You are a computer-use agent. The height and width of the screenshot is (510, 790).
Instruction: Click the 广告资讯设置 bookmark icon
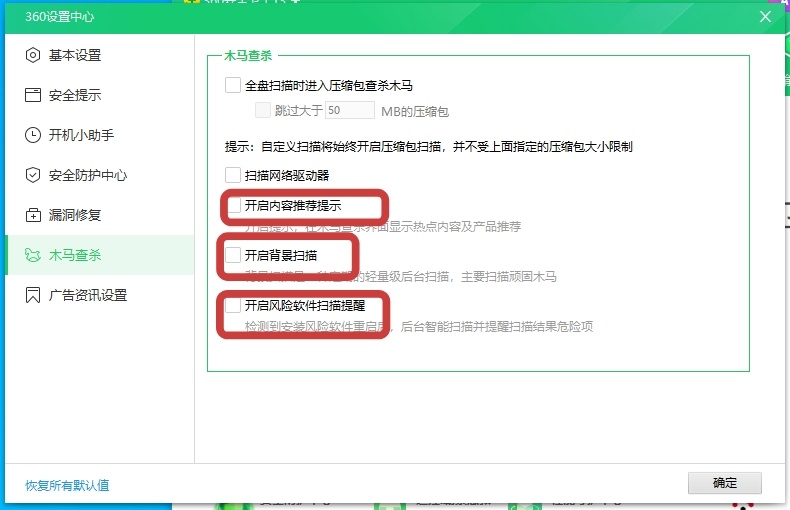33,295
